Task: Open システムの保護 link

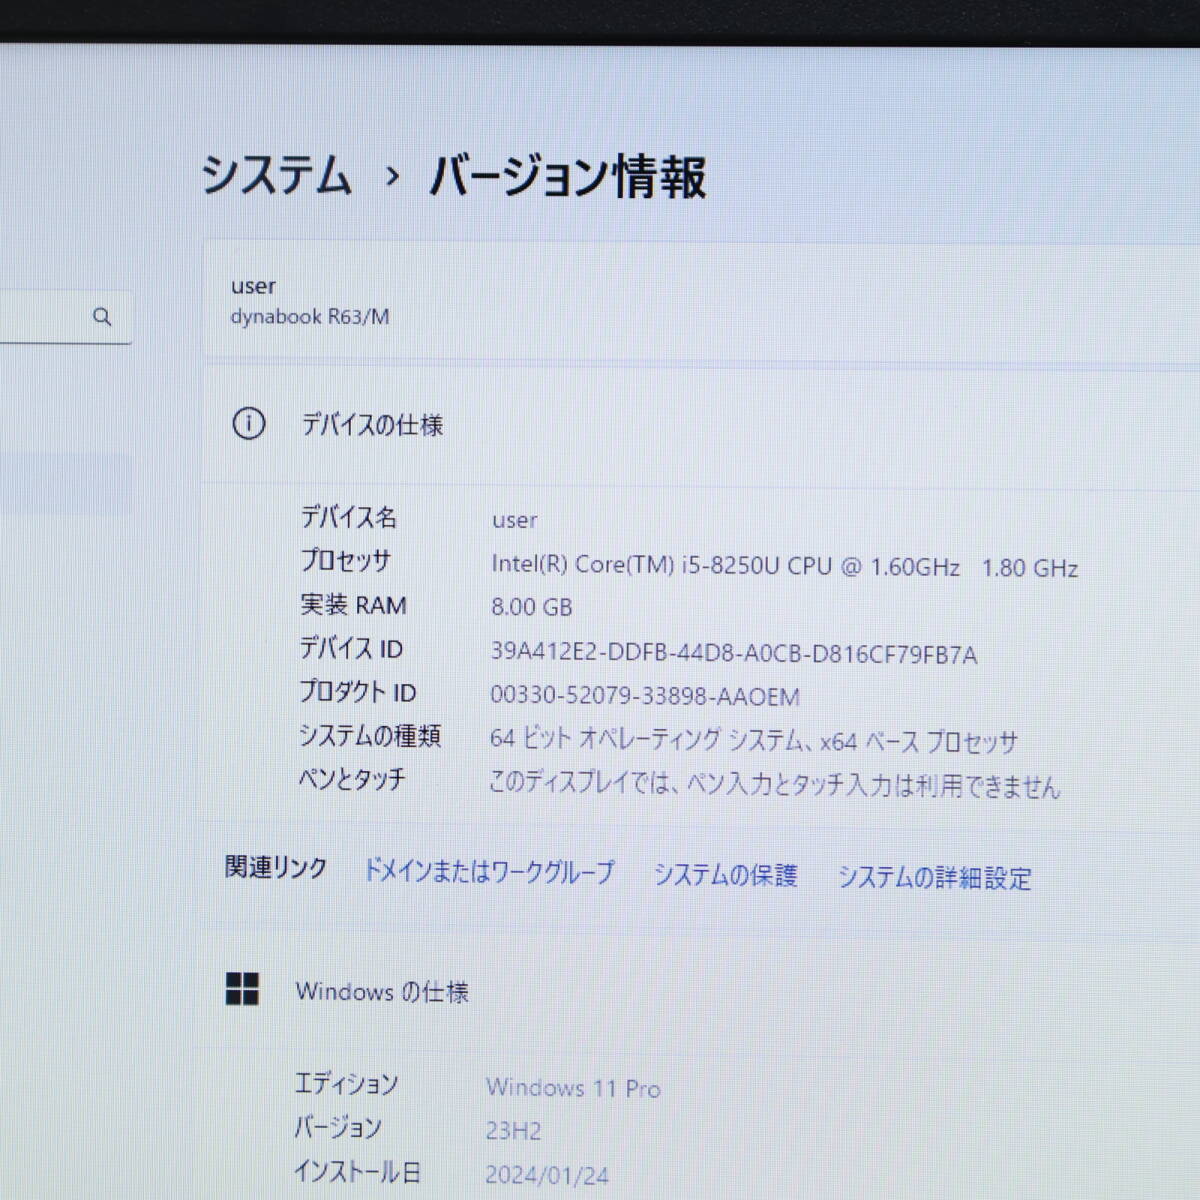Action: pyautogui.click(x=725, y=875)
